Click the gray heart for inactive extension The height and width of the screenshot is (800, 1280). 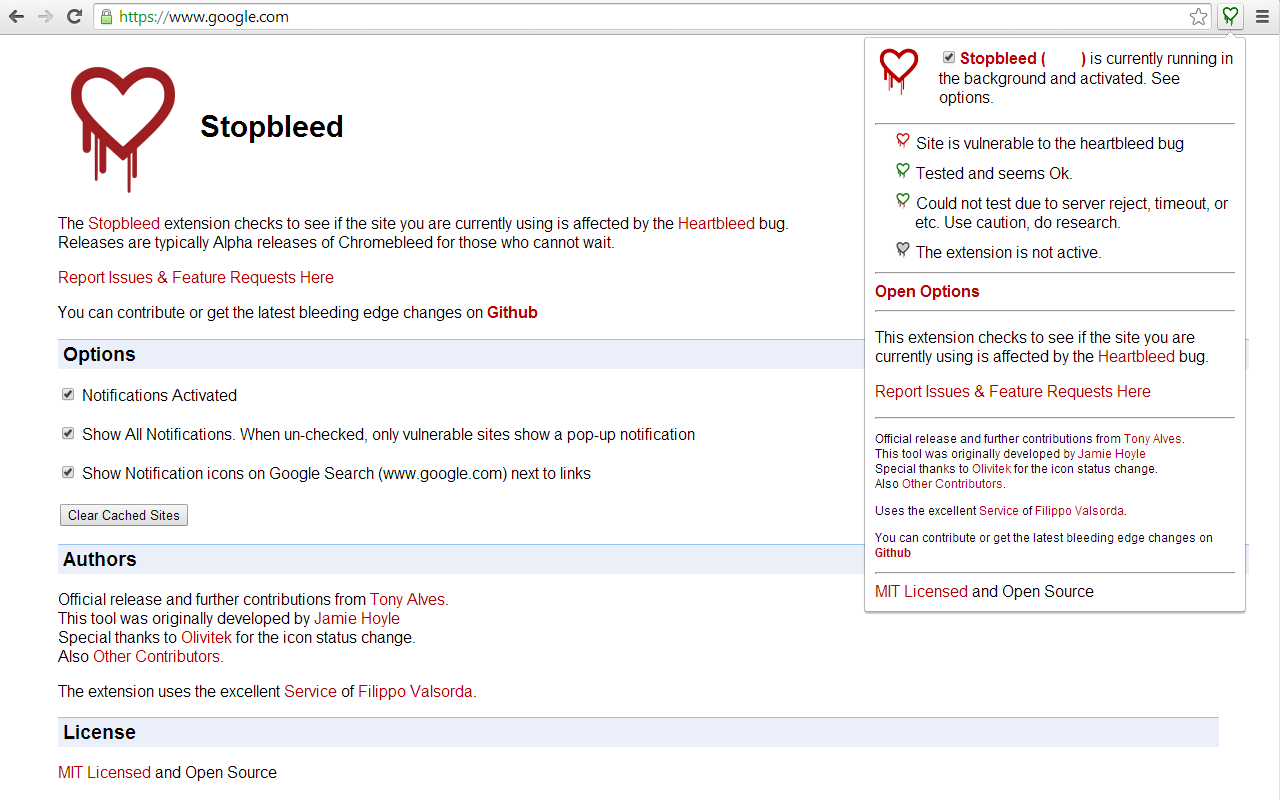point(903,251)
